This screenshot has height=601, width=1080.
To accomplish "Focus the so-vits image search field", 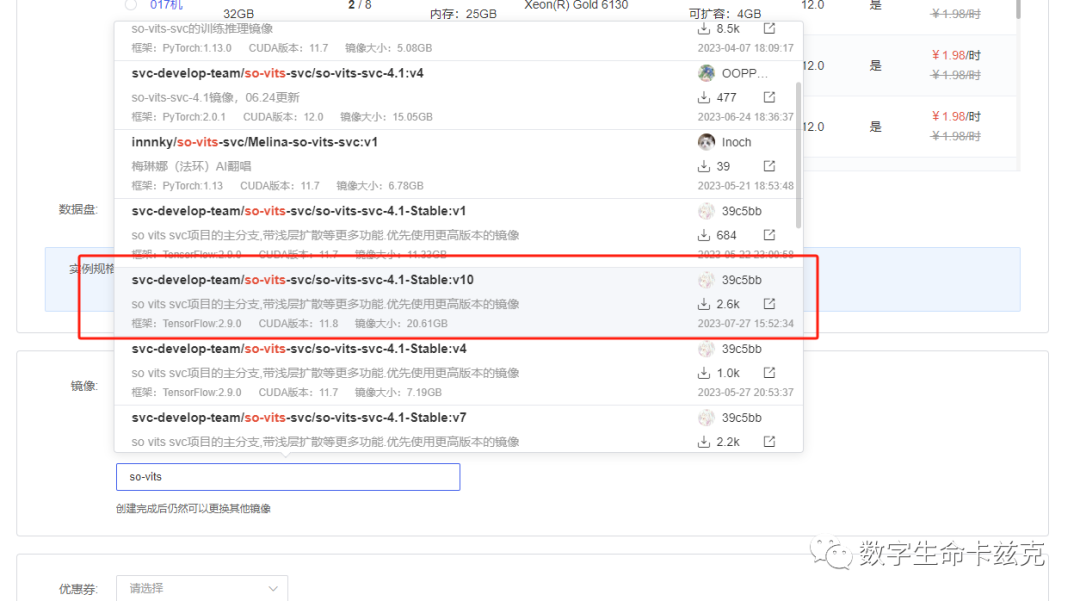I will coord(288,476).
